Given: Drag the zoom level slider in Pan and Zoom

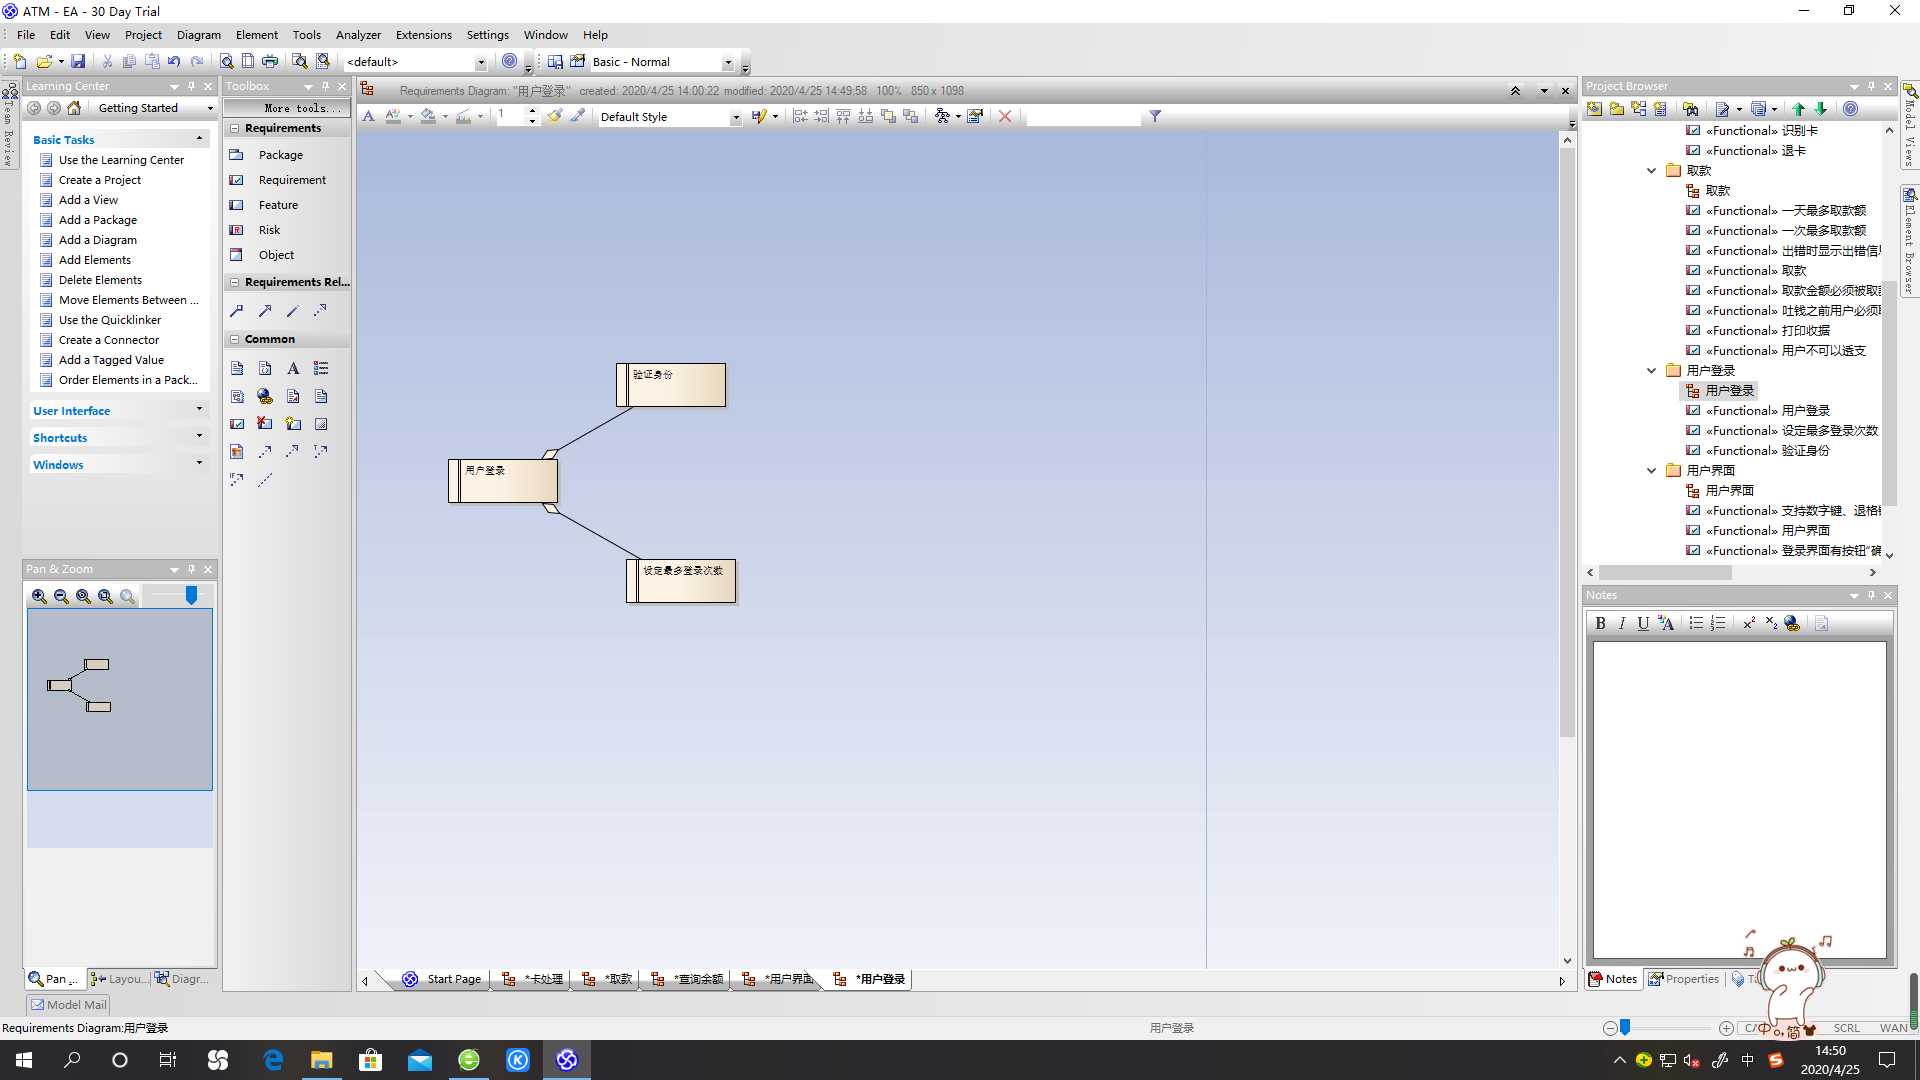Looking at the screenshot, I should (191, 595).
